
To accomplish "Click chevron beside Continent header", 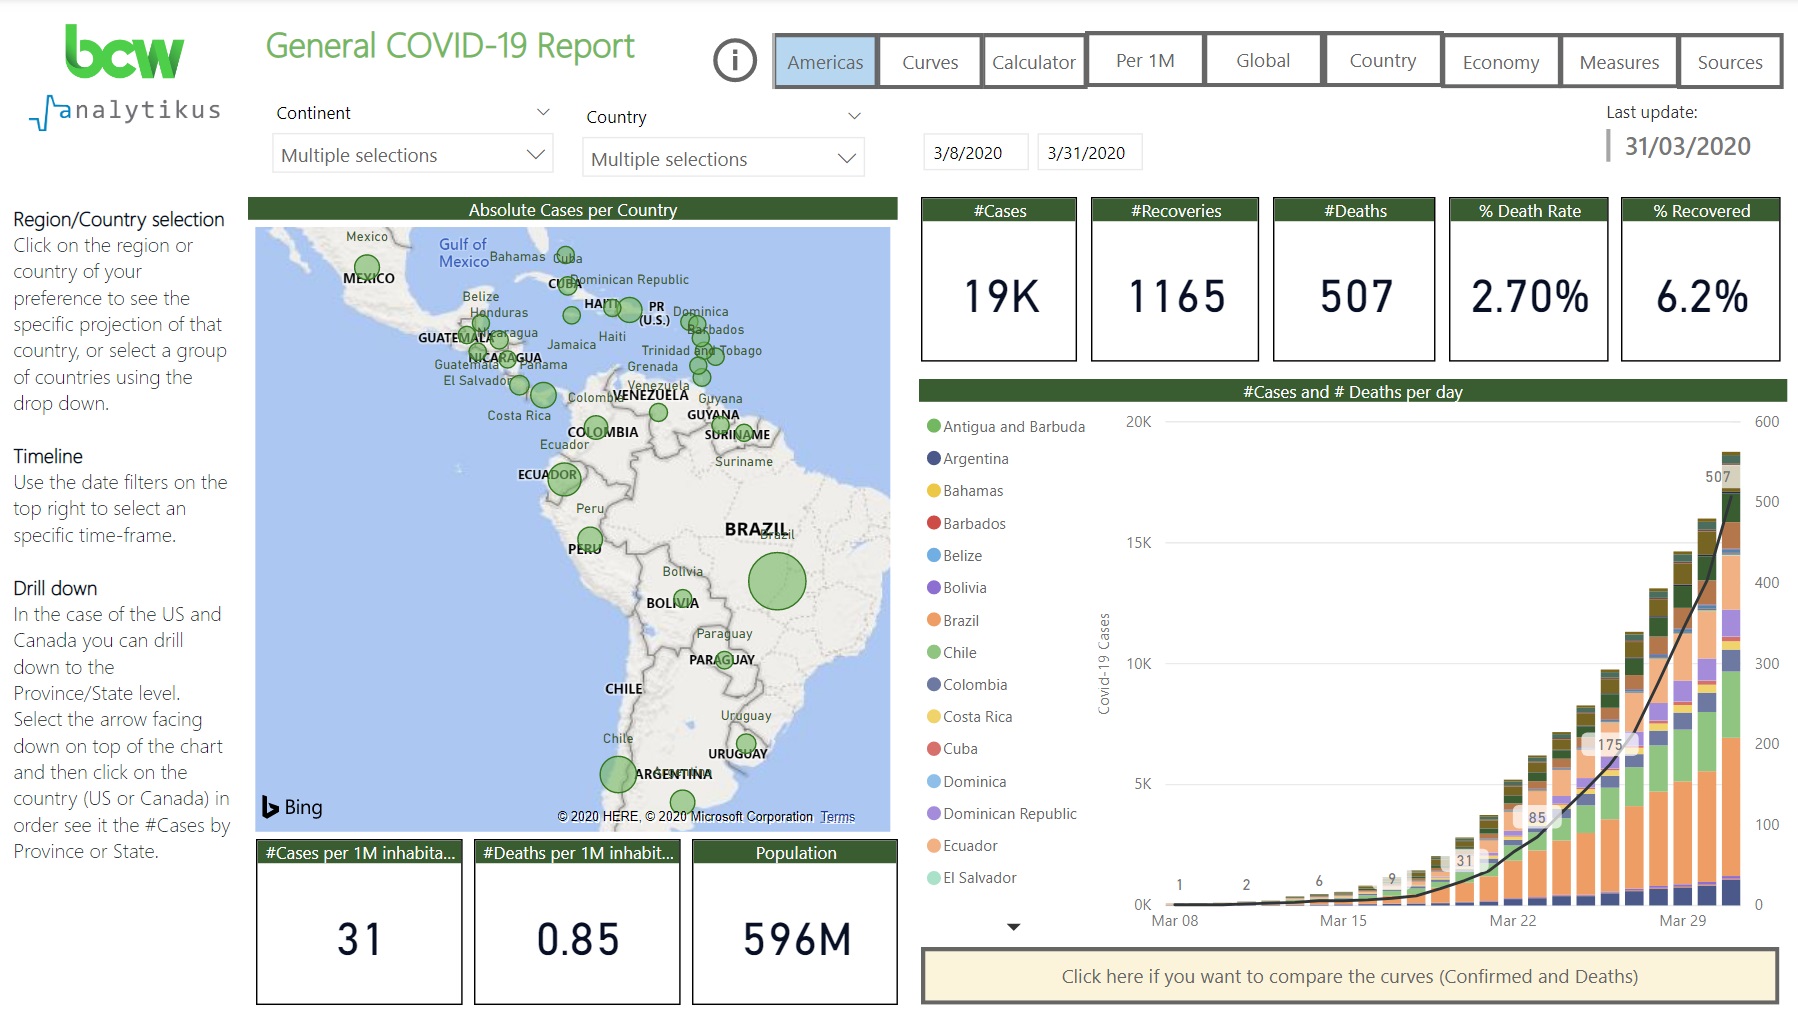I will [543, 112].
